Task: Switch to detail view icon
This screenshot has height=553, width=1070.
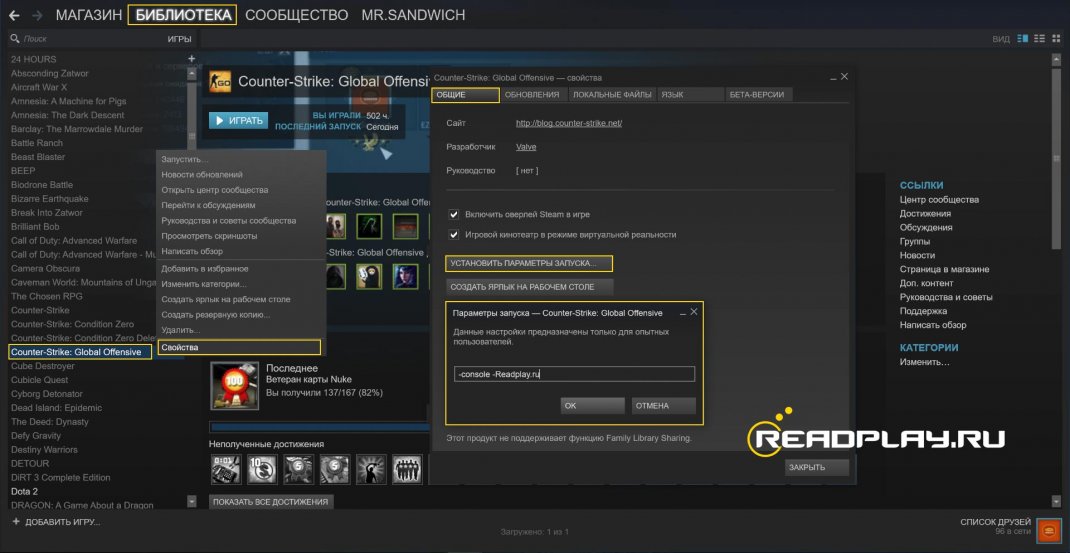Action: 1022,39
